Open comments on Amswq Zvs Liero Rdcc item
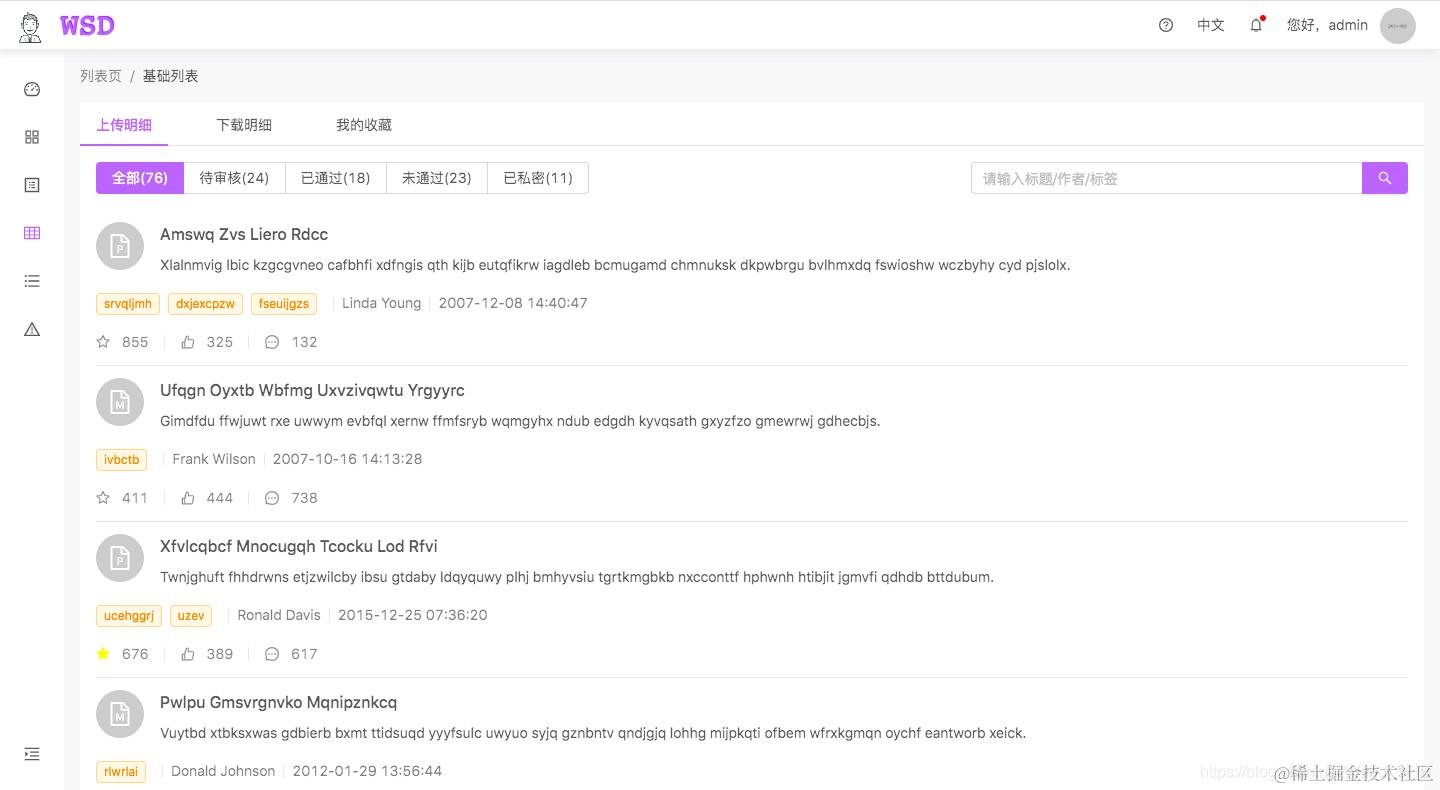The image size is (1440, 790). coord(272,342)
